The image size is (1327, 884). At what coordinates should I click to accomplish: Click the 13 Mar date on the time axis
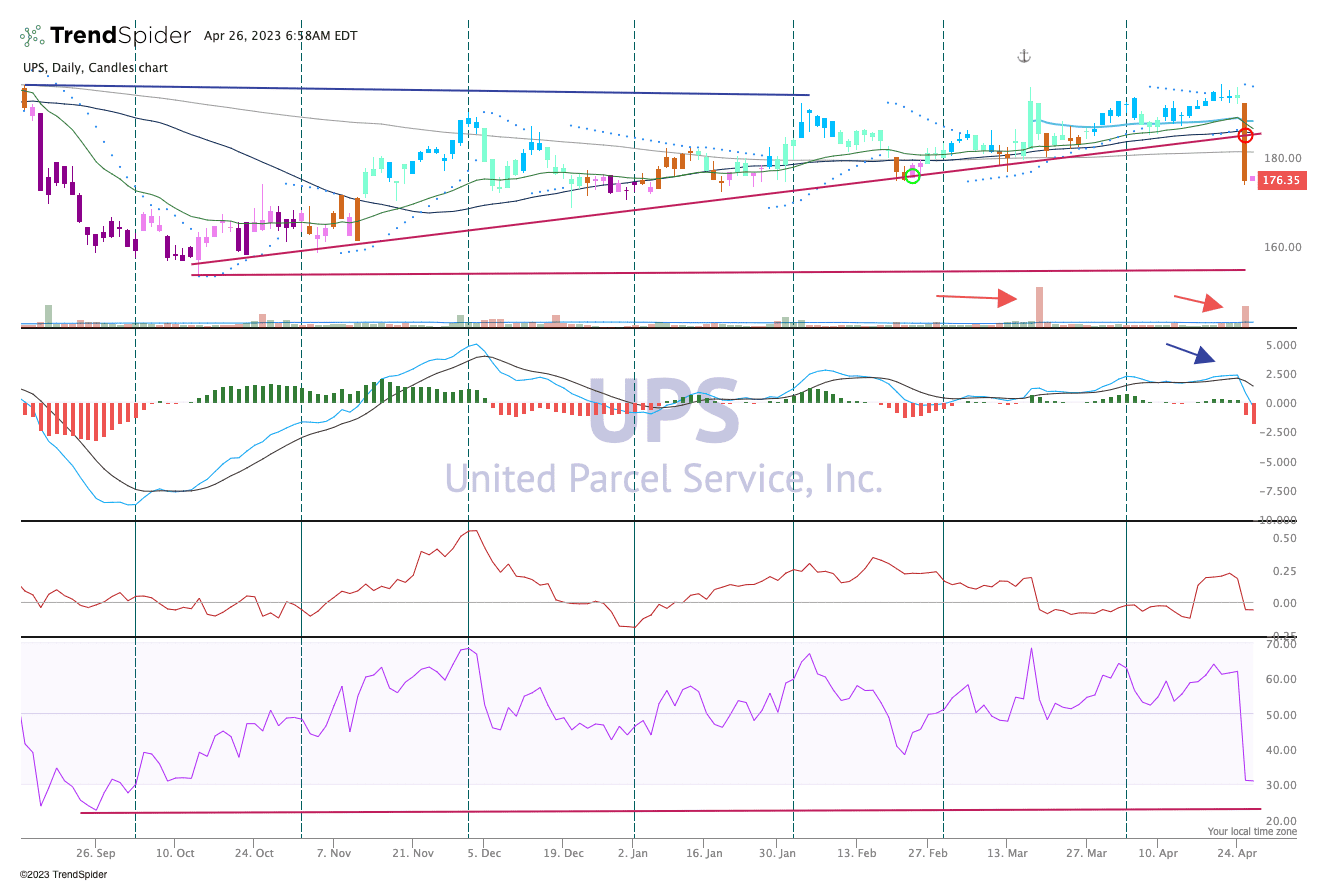pos(1008,854)
